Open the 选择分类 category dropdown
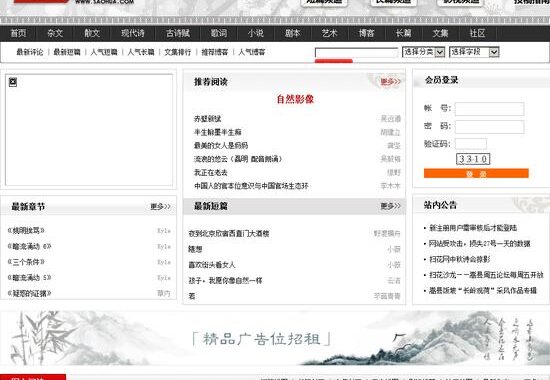The width and height of the screenshot is (550, 380). pos(423,52)
